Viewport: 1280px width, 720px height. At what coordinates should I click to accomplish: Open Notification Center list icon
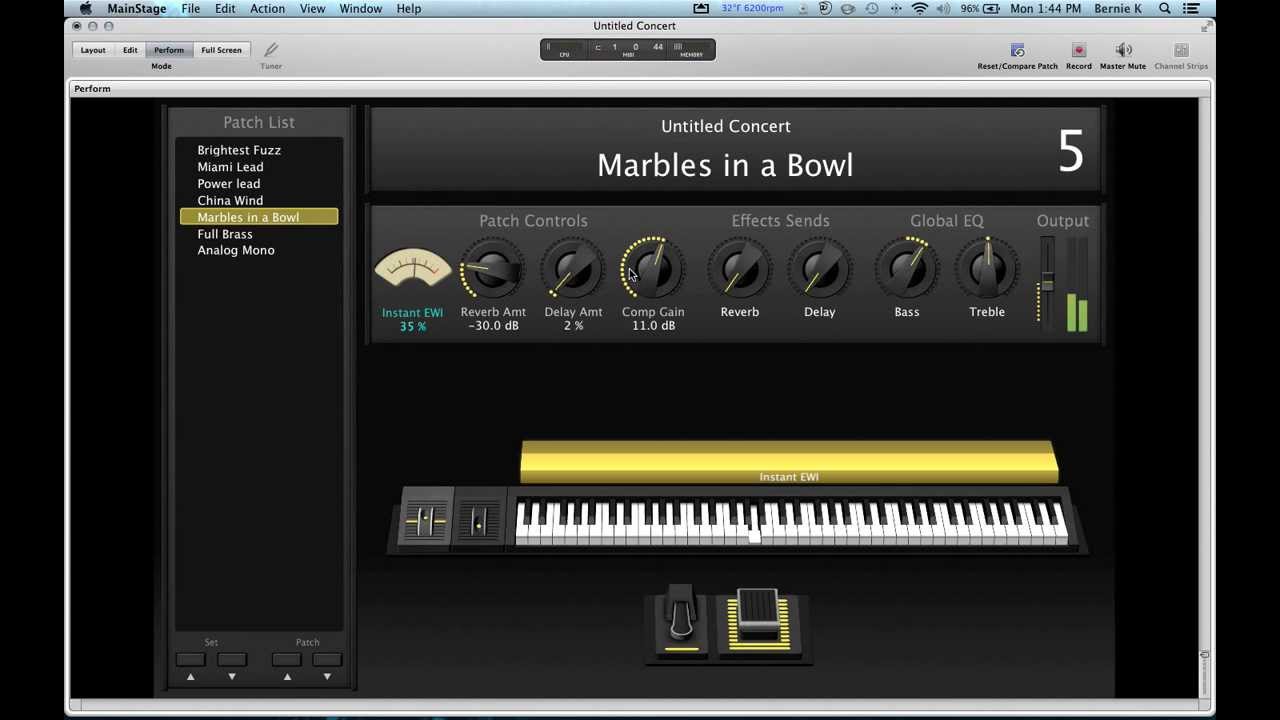tap(1192, 8)
